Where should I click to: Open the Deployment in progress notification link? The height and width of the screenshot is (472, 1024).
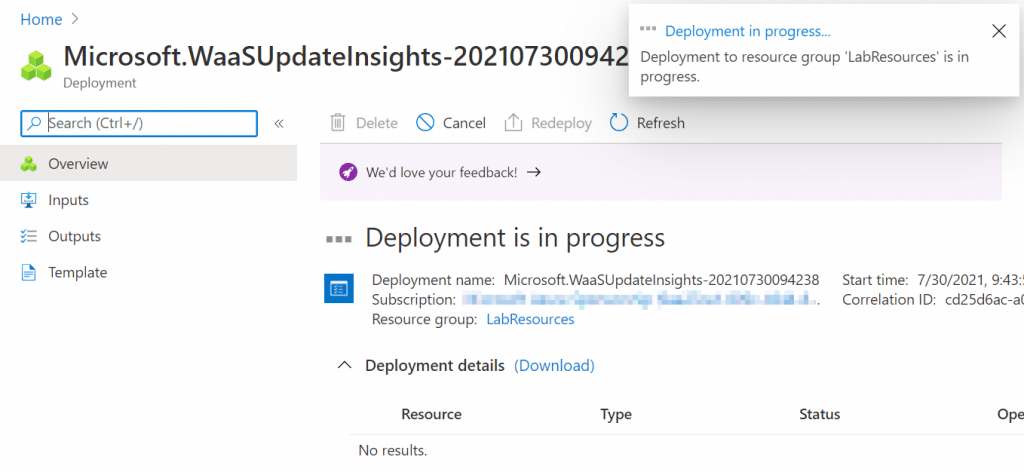(748, 31)
